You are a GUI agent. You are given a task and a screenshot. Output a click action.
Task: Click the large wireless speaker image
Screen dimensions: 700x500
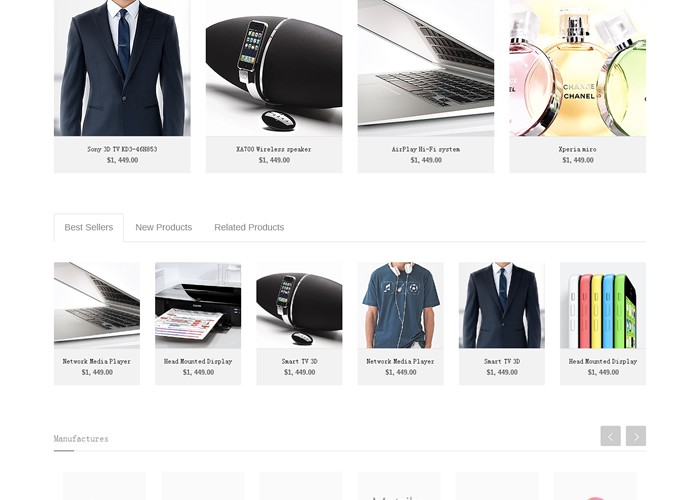coord(274,68)
